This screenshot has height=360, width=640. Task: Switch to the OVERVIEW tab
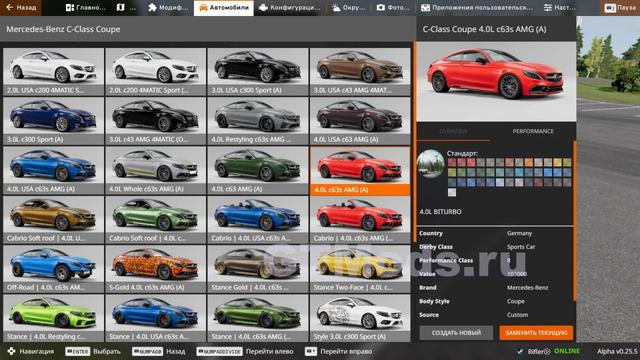click(x=453, y=131)
